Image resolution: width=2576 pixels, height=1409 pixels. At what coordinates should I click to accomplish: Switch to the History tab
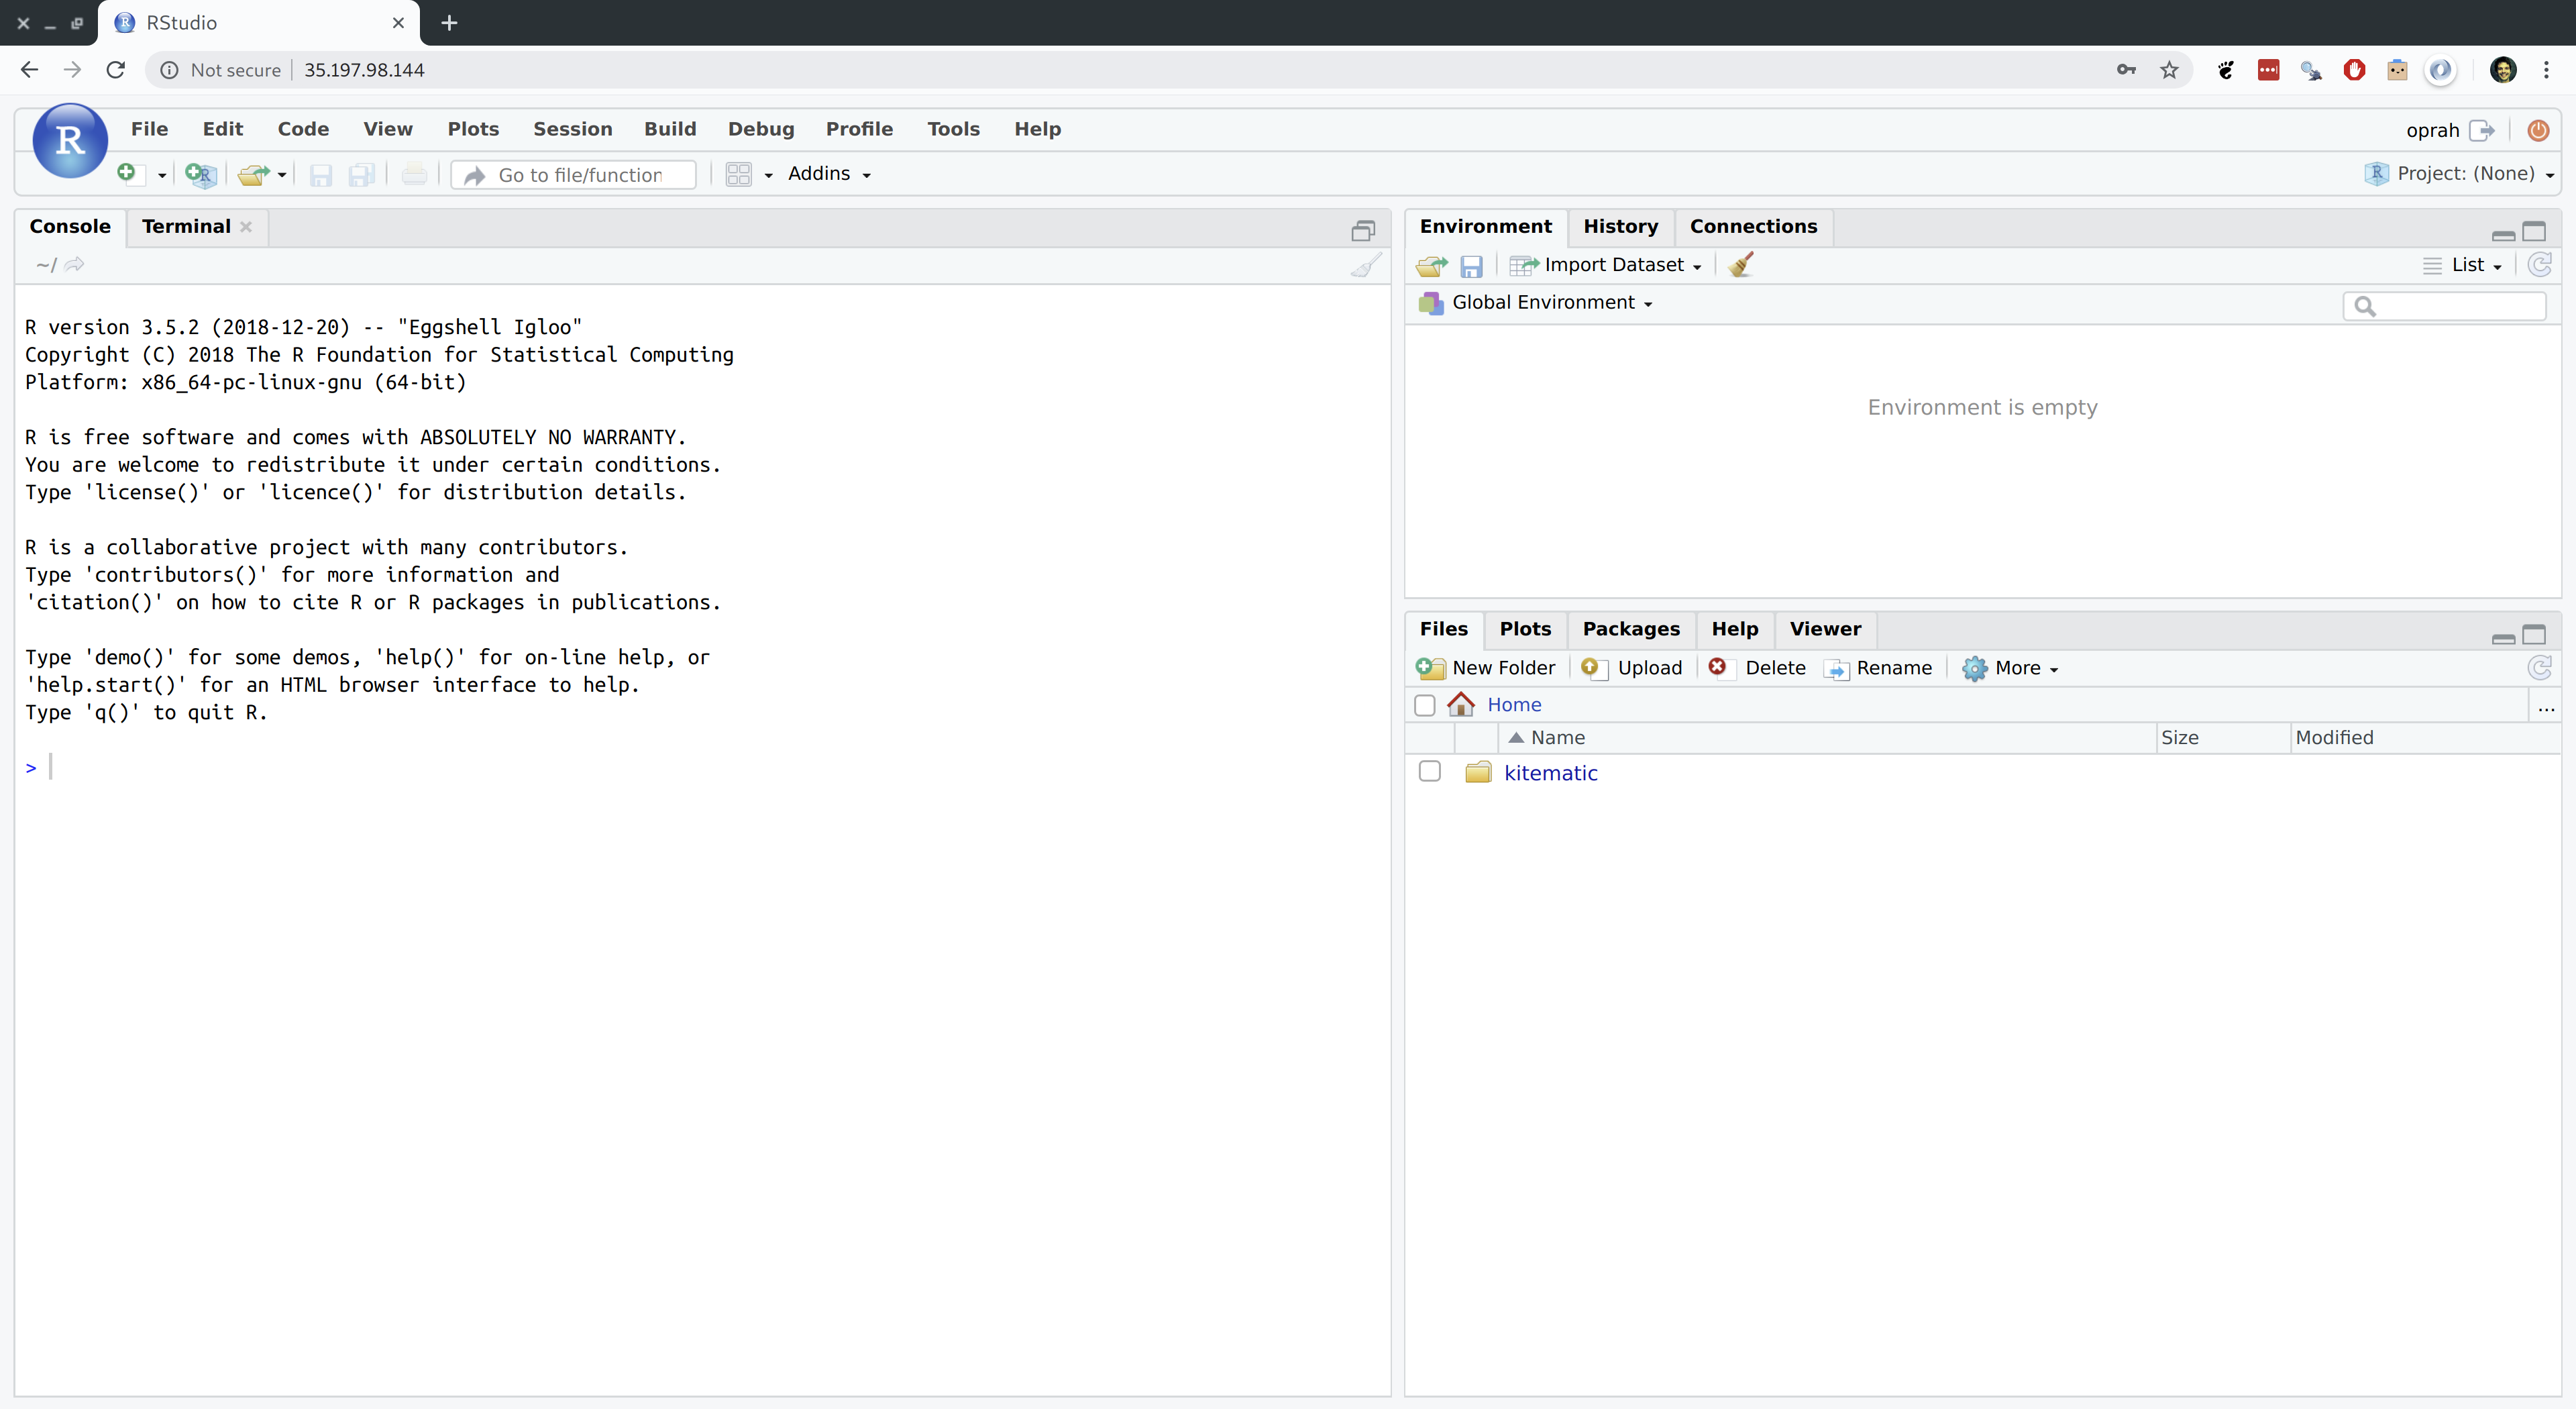(x=1620, y=226)
